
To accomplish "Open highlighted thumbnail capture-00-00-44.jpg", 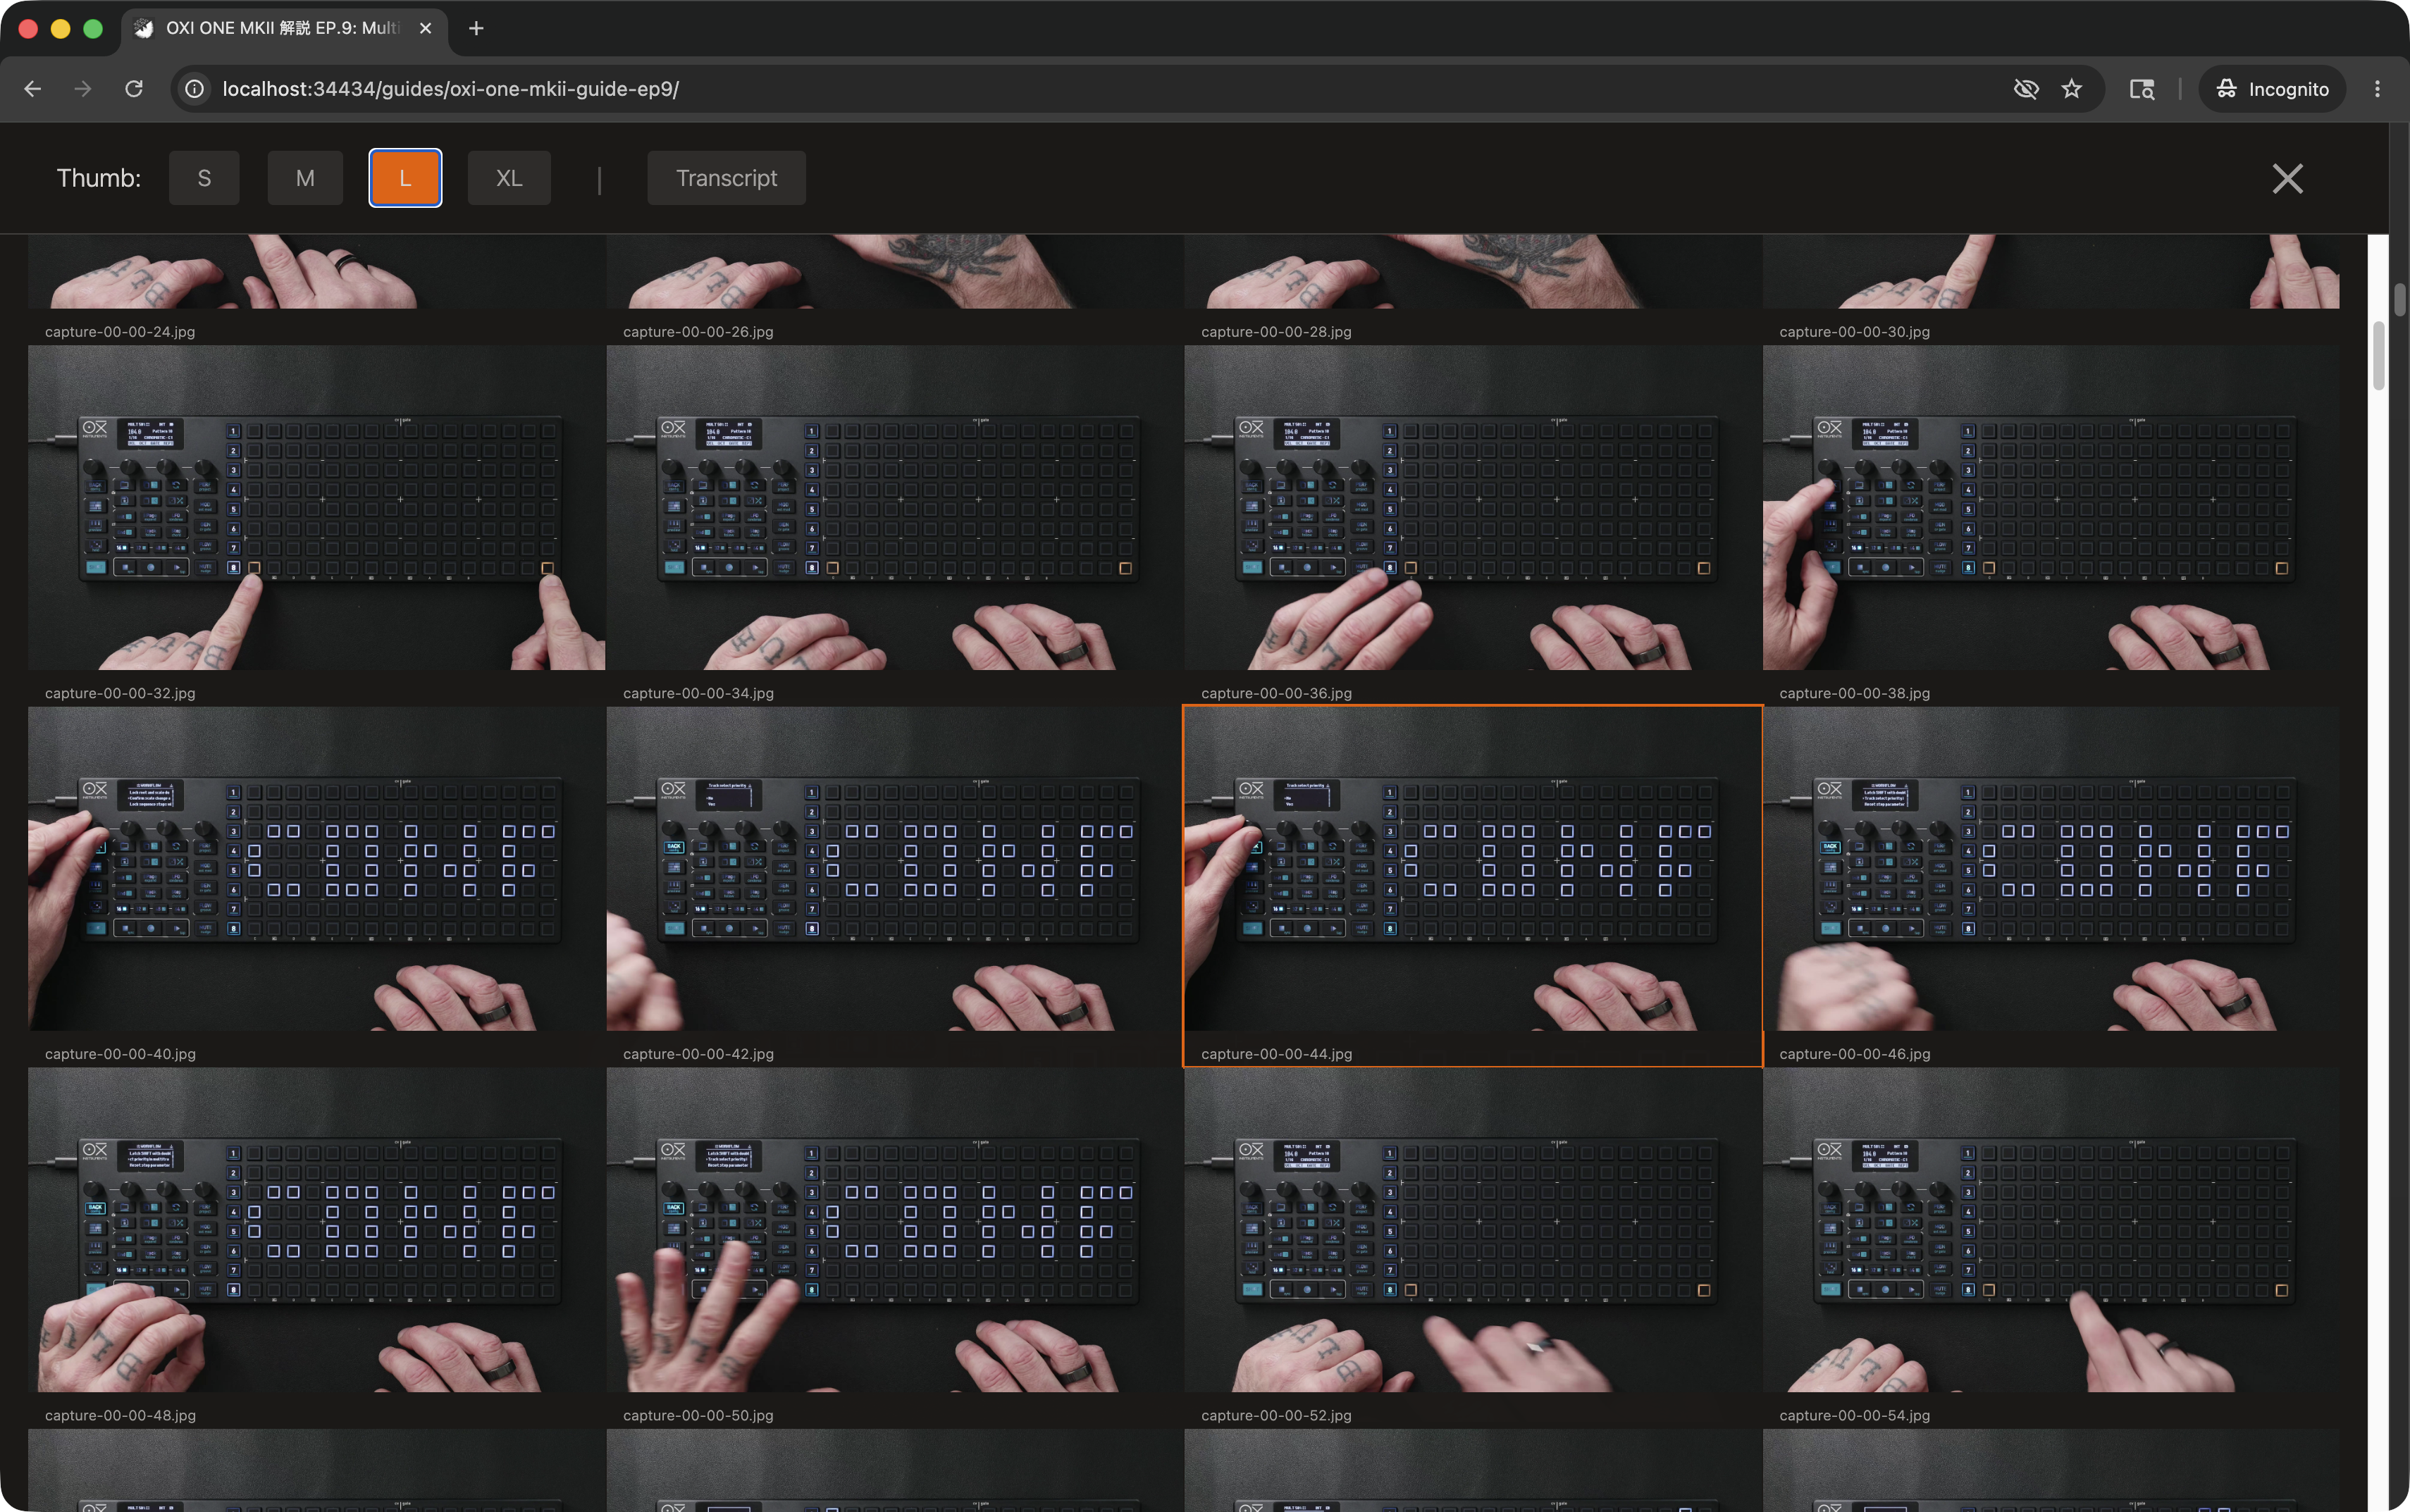I will click(x=1472, y=868).
